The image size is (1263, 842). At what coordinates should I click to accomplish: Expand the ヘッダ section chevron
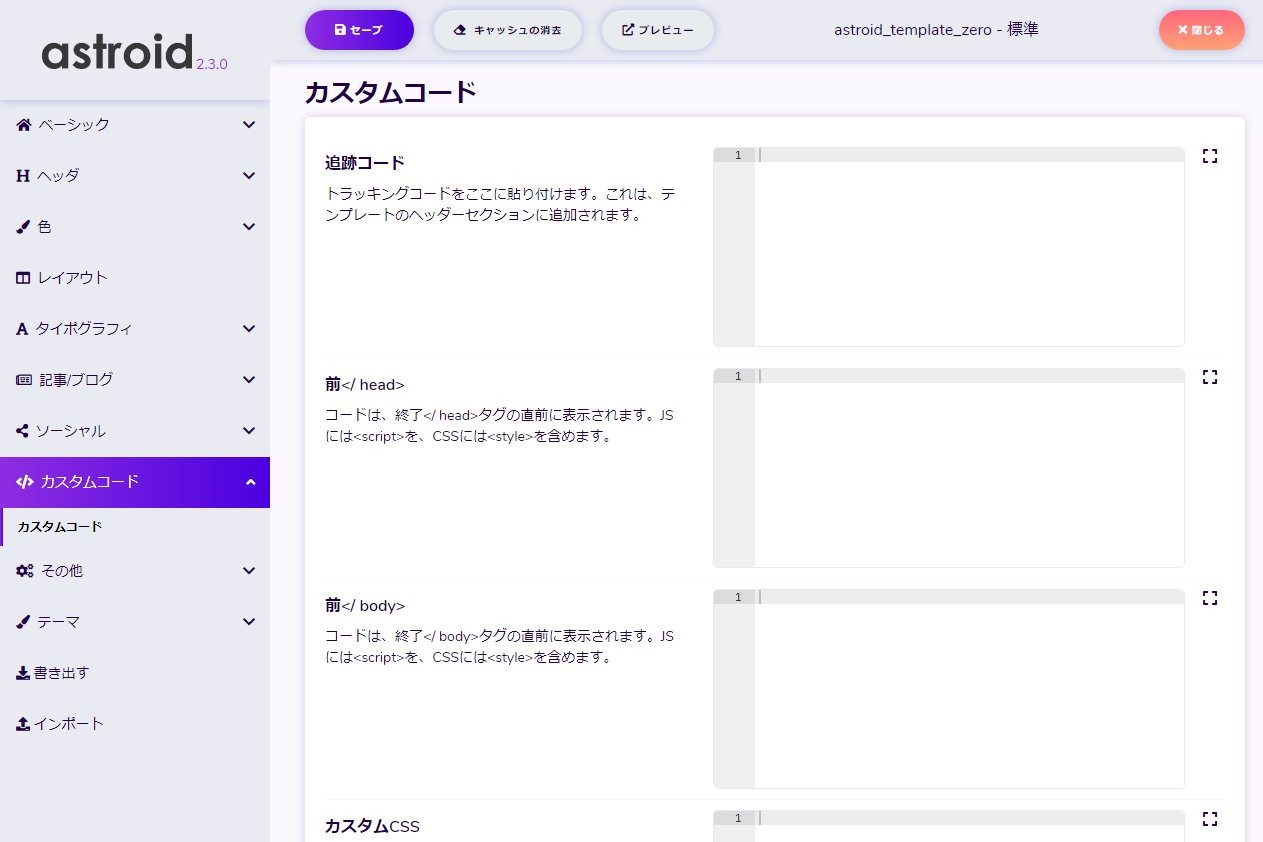point(249,176)
